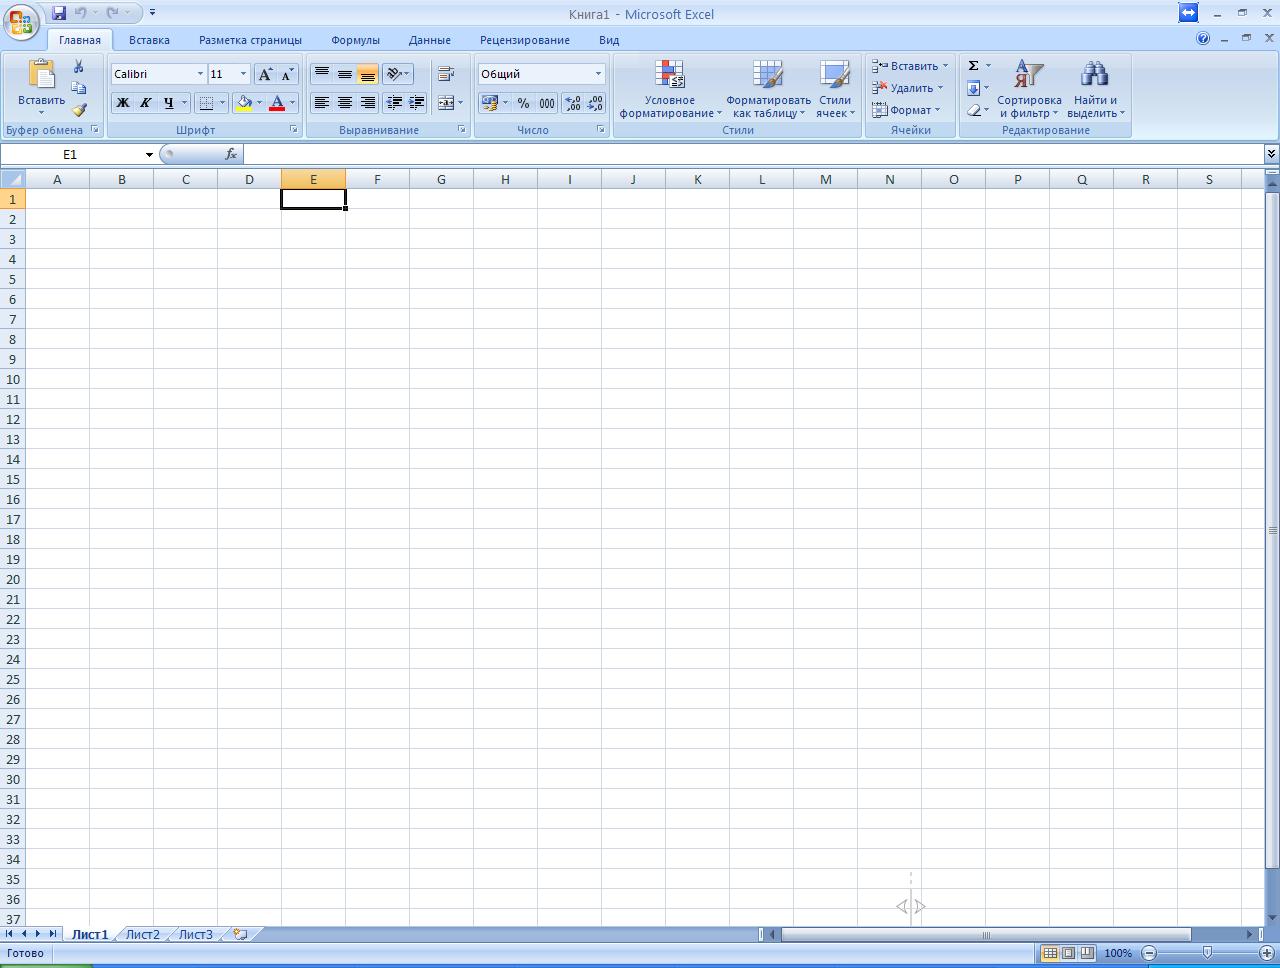The image size is (1280, 968).
Task: Open the font size 11 dropdown
Action: (243, 74)
